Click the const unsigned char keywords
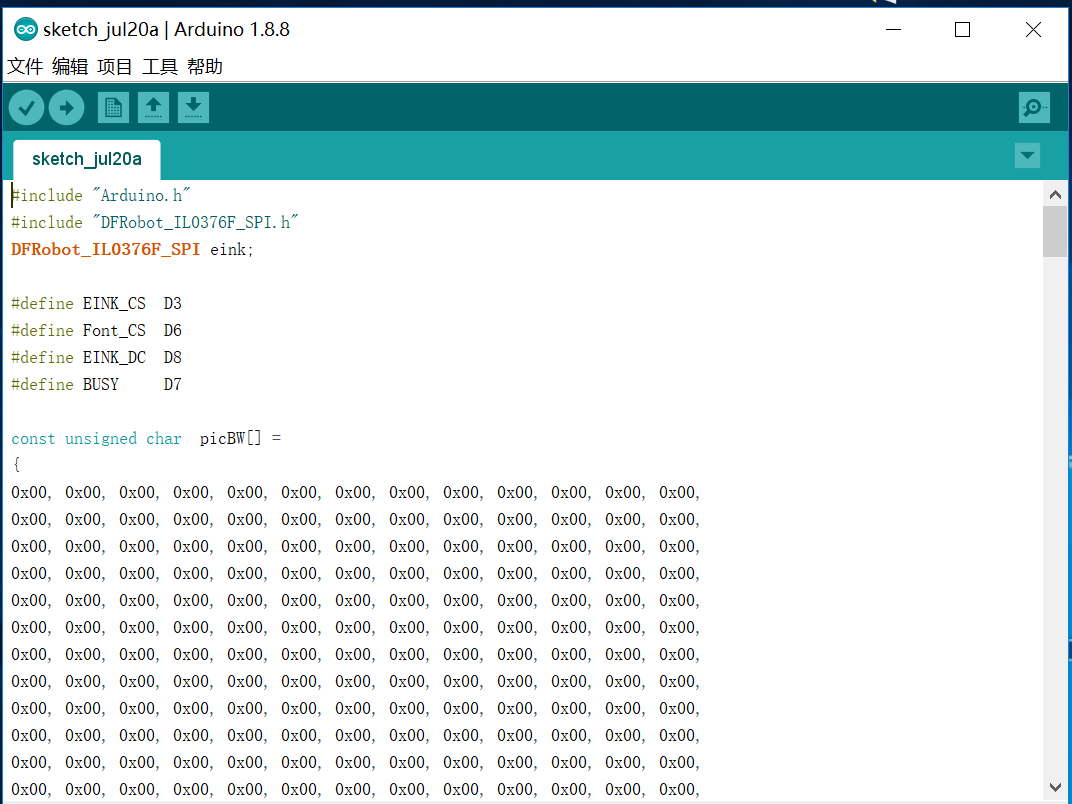 [96, 439]
